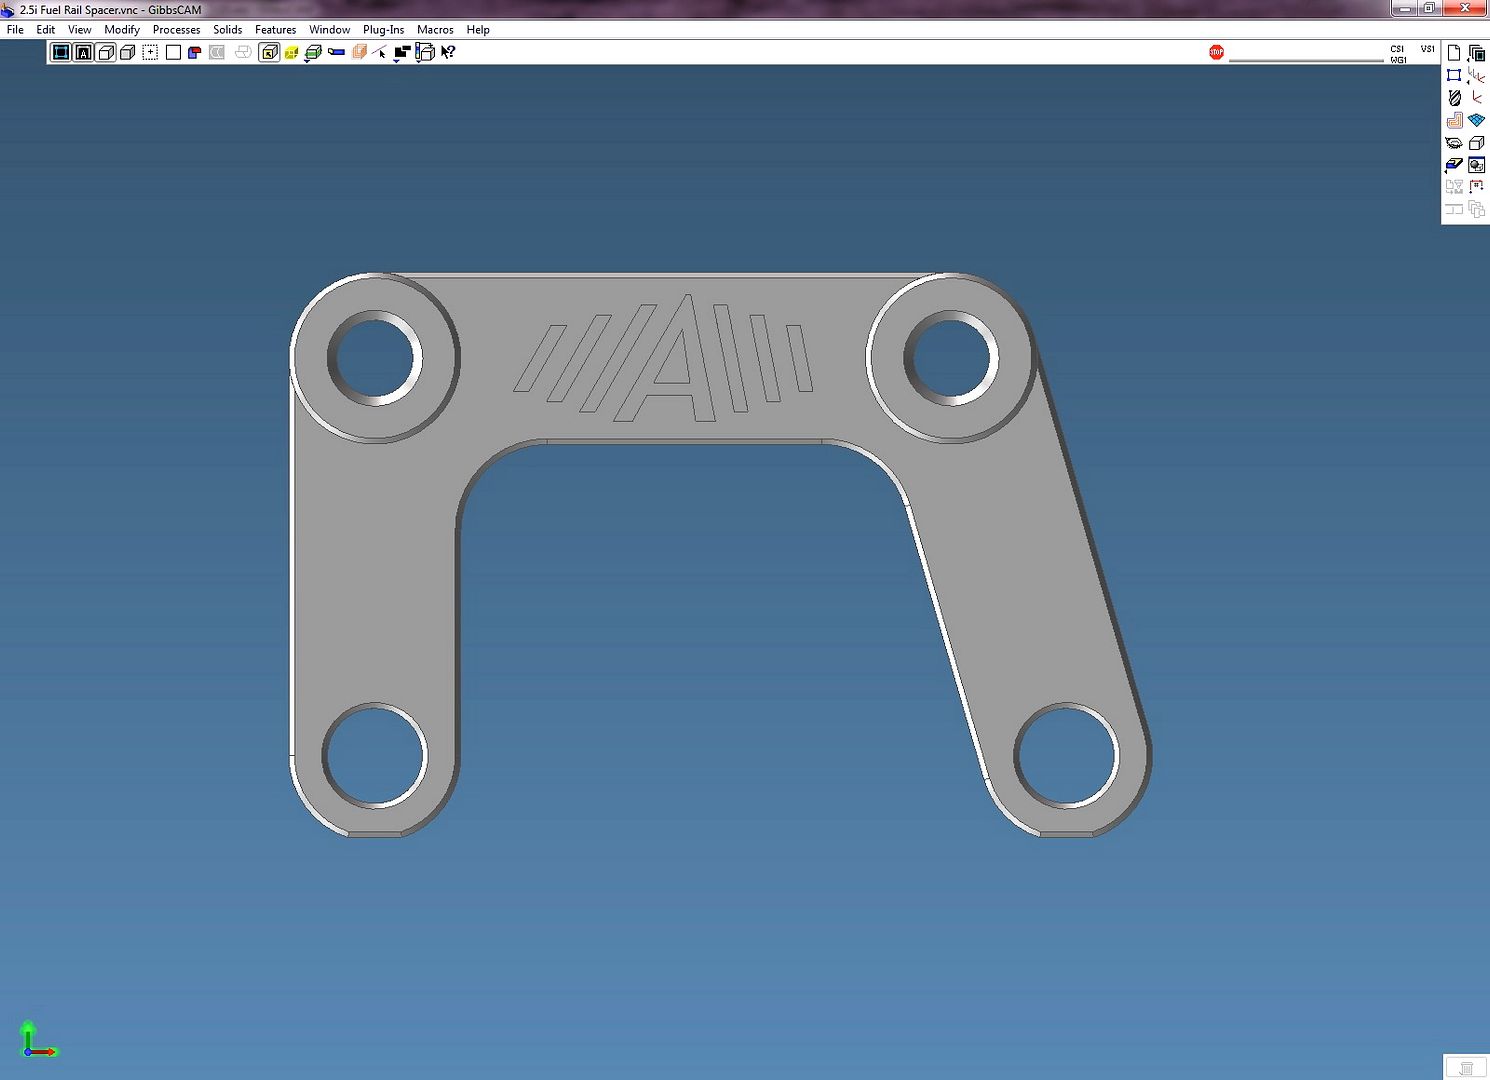Viewport: 1490px width, 1080px height.
Task: Open the sphere render window icon
Action: (x=1476, y=165)
